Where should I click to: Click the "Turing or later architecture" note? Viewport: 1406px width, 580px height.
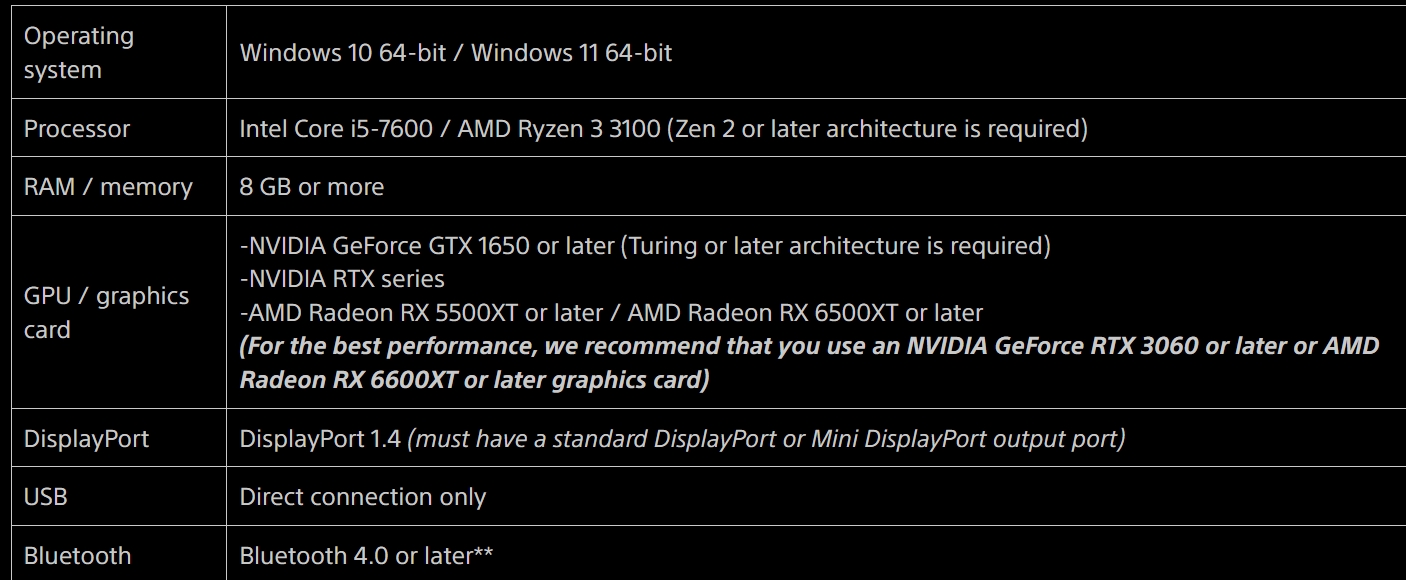tap(835, 245)
